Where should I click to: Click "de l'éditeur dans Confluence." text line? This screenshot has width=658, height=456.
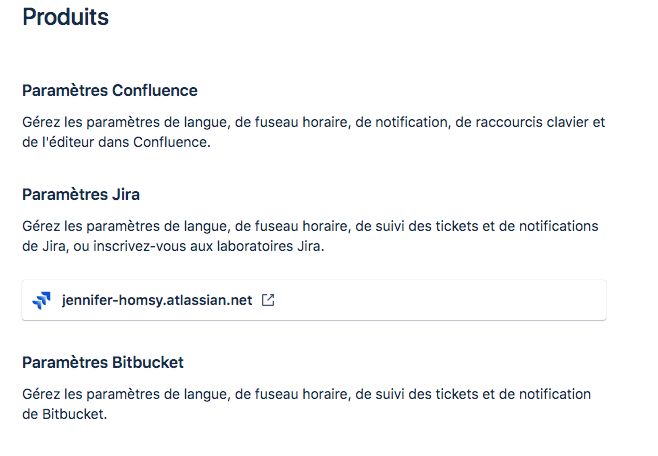tap(116, 142)
